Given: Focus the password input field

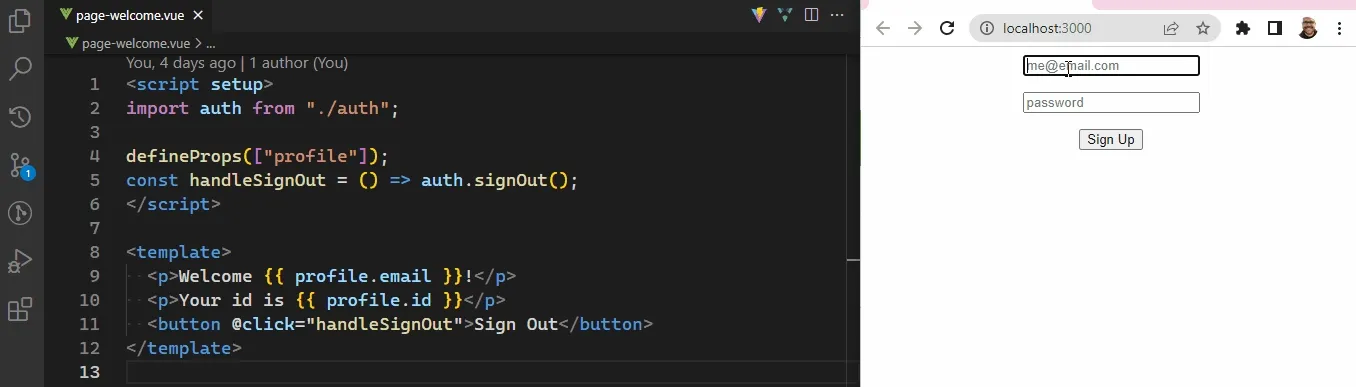Looking at the screenshot, I should (1111, 103).
